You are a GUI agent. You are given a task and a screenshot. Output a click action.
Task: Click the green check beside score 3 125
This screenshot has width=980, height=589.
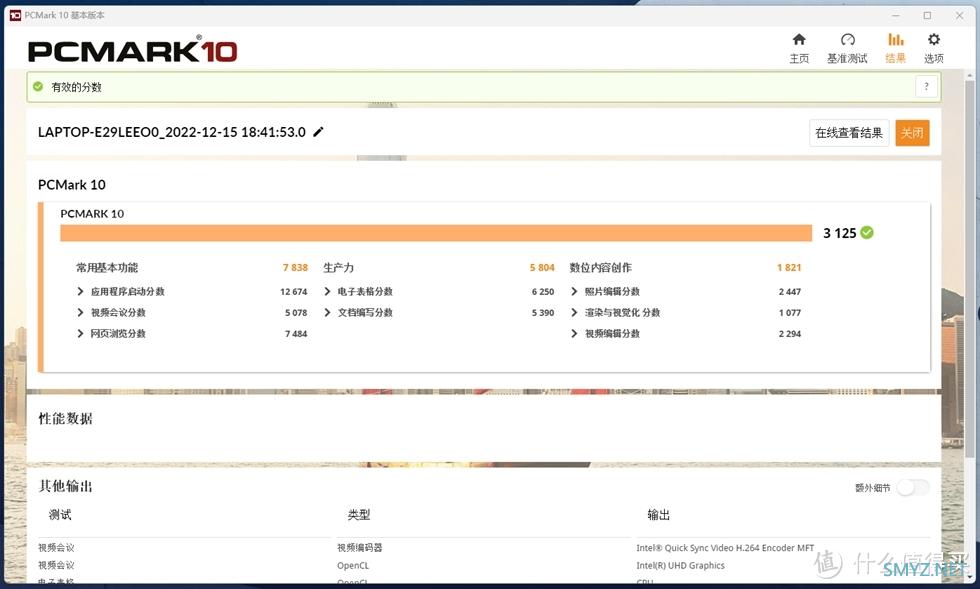pos(867,233)
